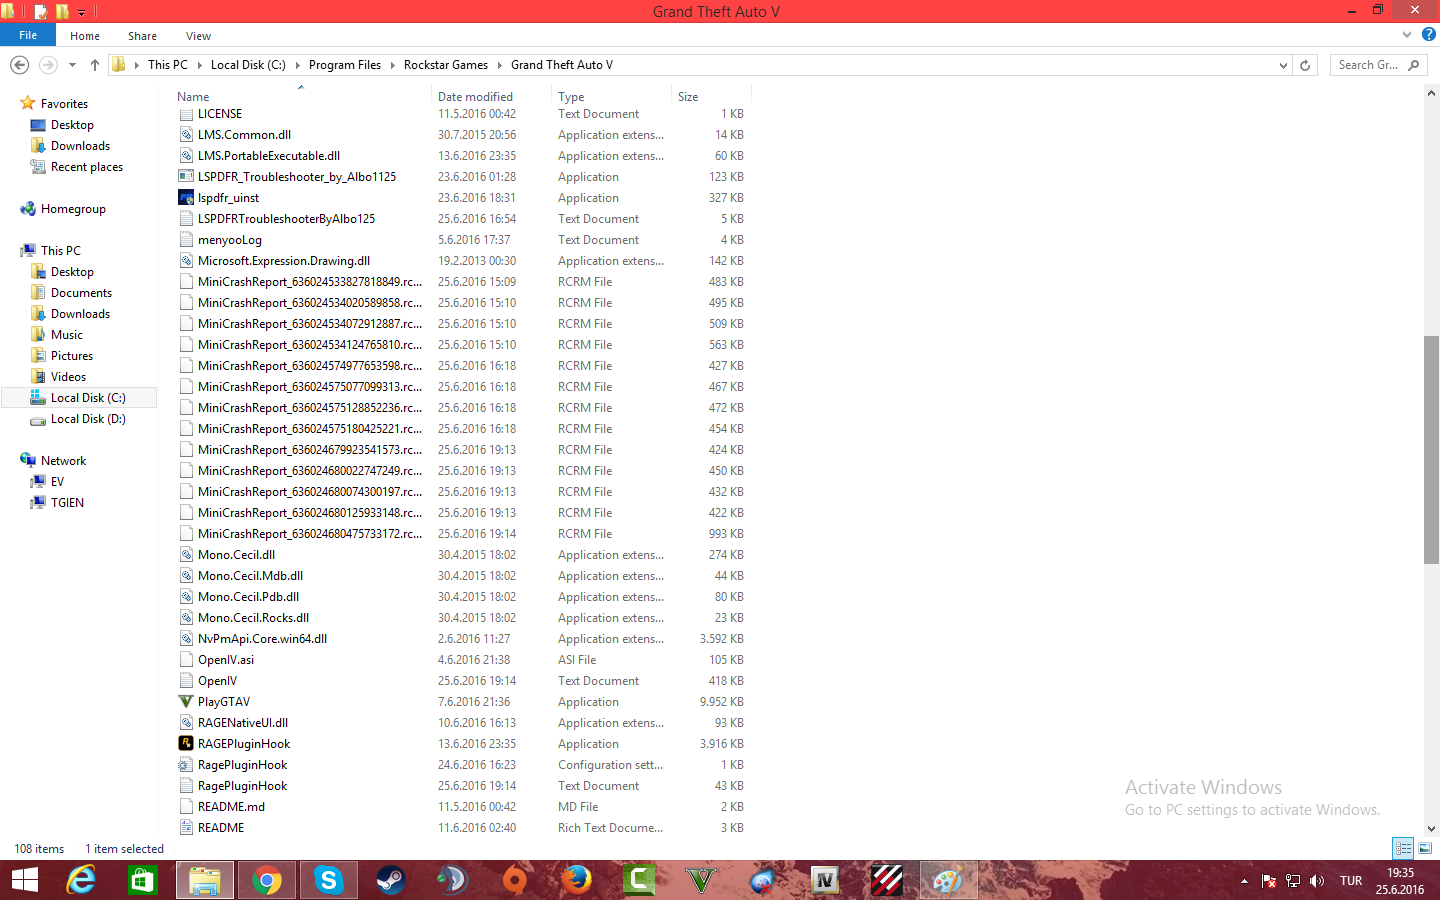Go back with the Back arrow button

tap(19, 65)
